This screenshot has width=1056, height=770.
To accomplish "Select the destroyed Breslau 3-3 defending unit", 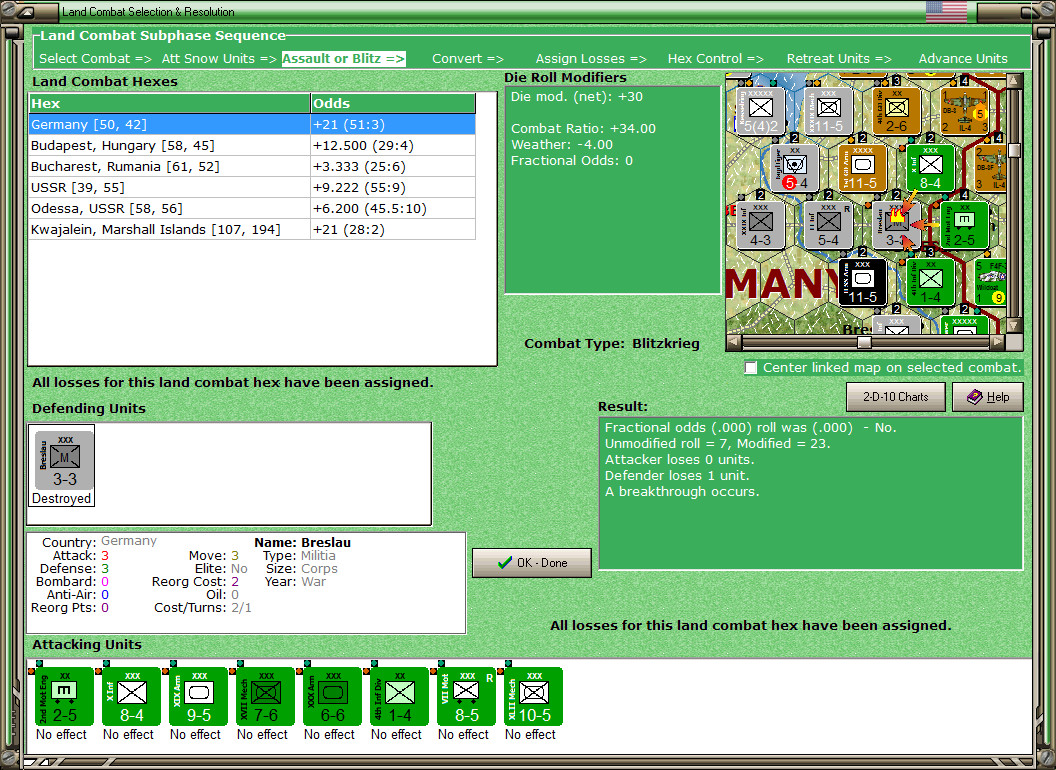I will point(64,461).
